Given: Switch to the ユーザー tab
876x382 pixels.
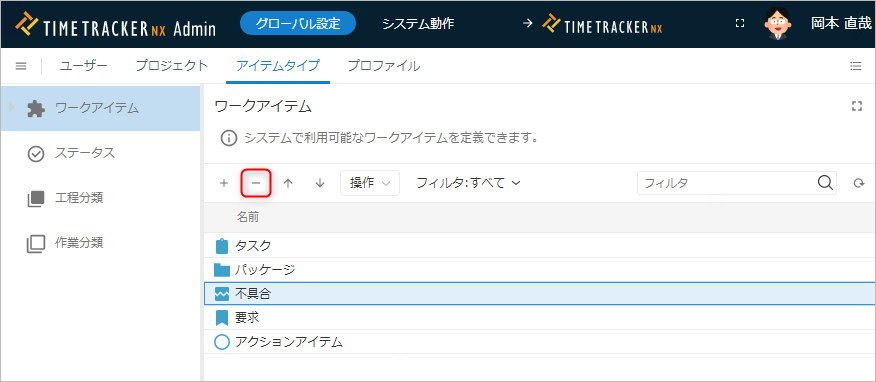Looking at the screenshot, I should click(83, 66).
